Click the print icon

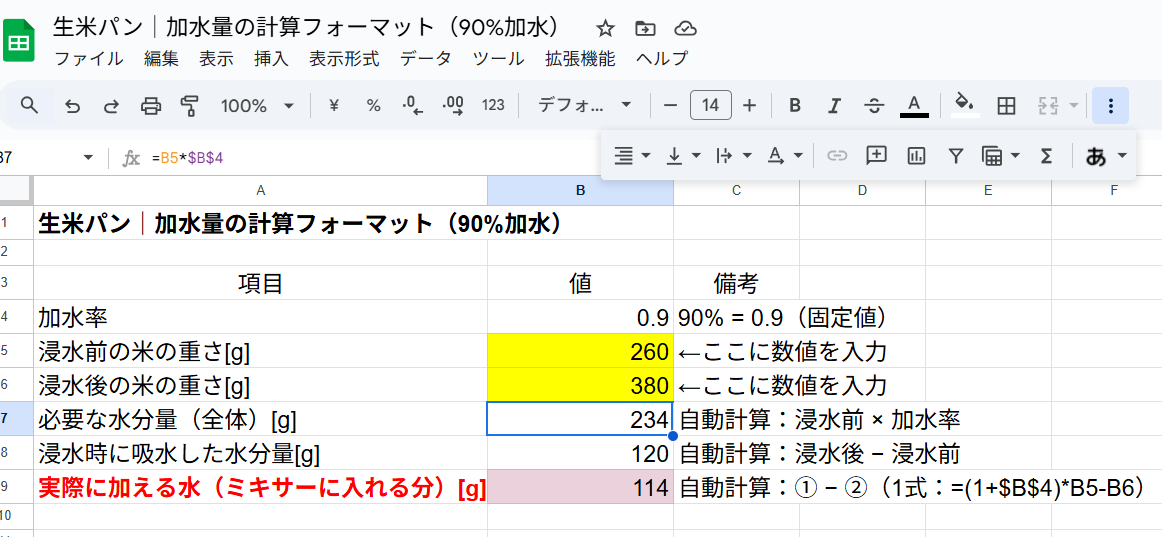pos(150,105)
